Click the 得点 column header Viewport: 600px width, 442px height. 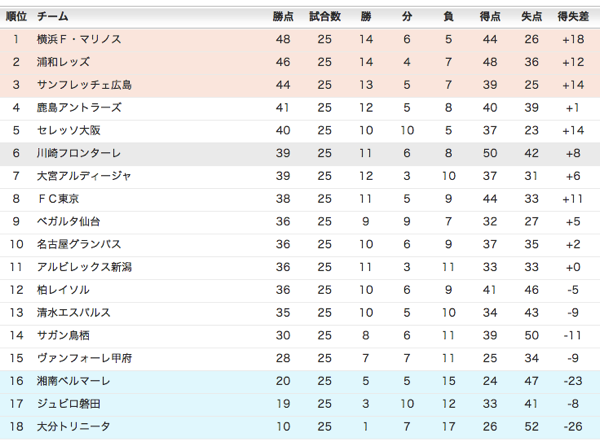489,17
